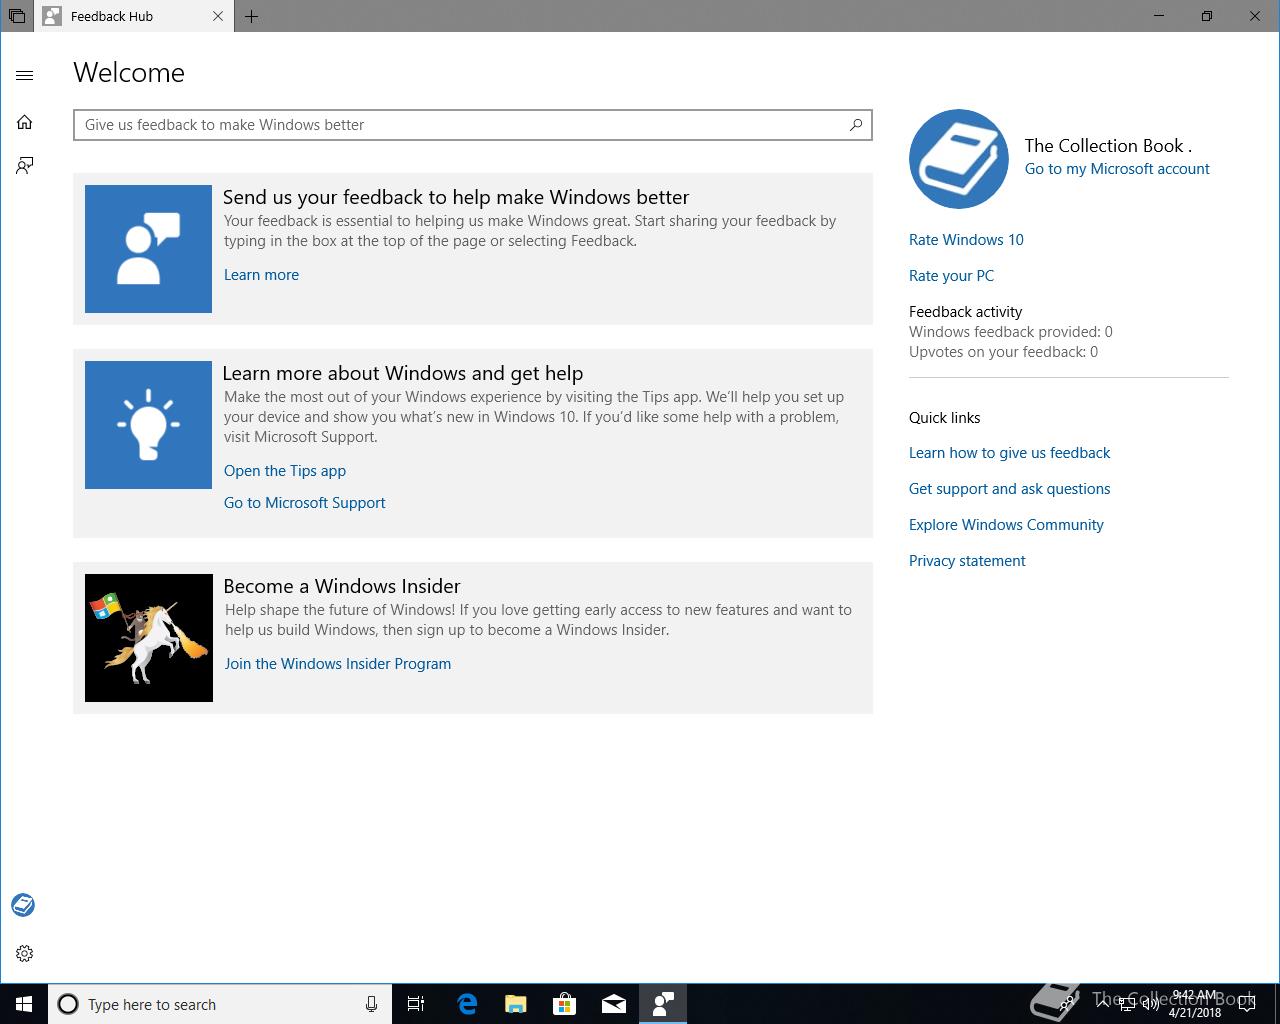
Task: Open the Feedback section in sidebar
Action: [25, 165]
